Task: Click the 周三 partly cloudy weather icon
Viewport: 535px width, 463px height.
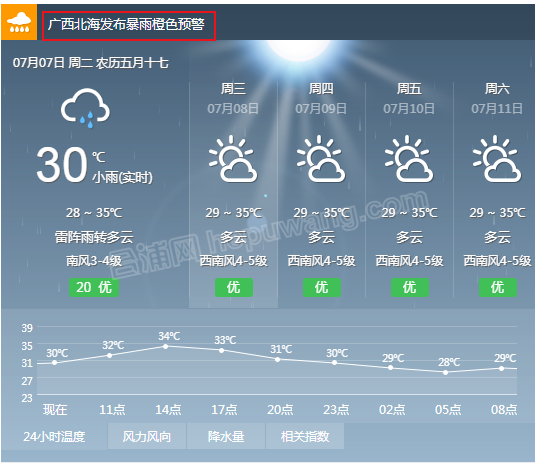Action: (x=233, y=159)
